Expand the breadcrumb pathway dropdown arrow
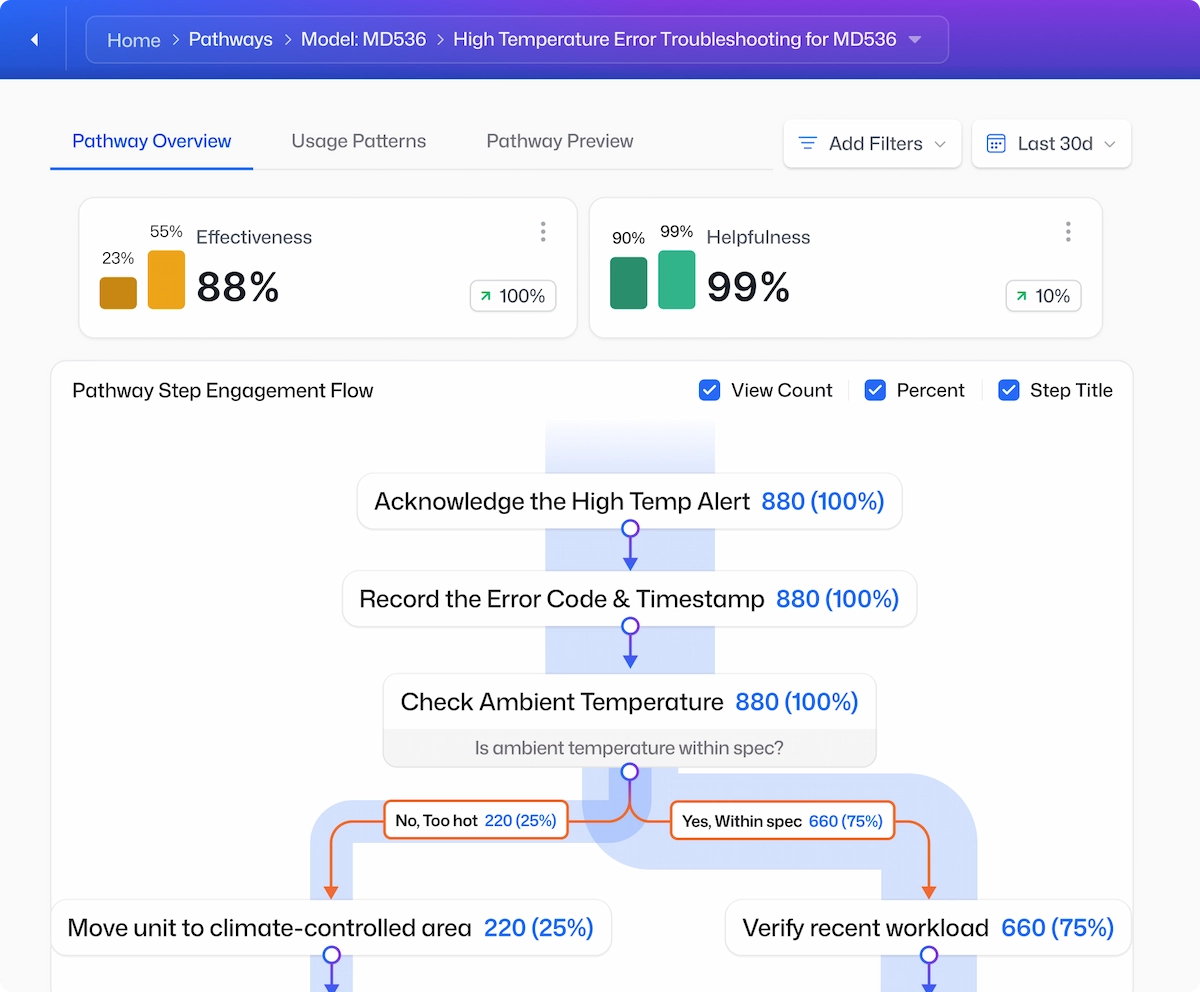Viewport: 1200px width, 992px height. tap(915, 40)
